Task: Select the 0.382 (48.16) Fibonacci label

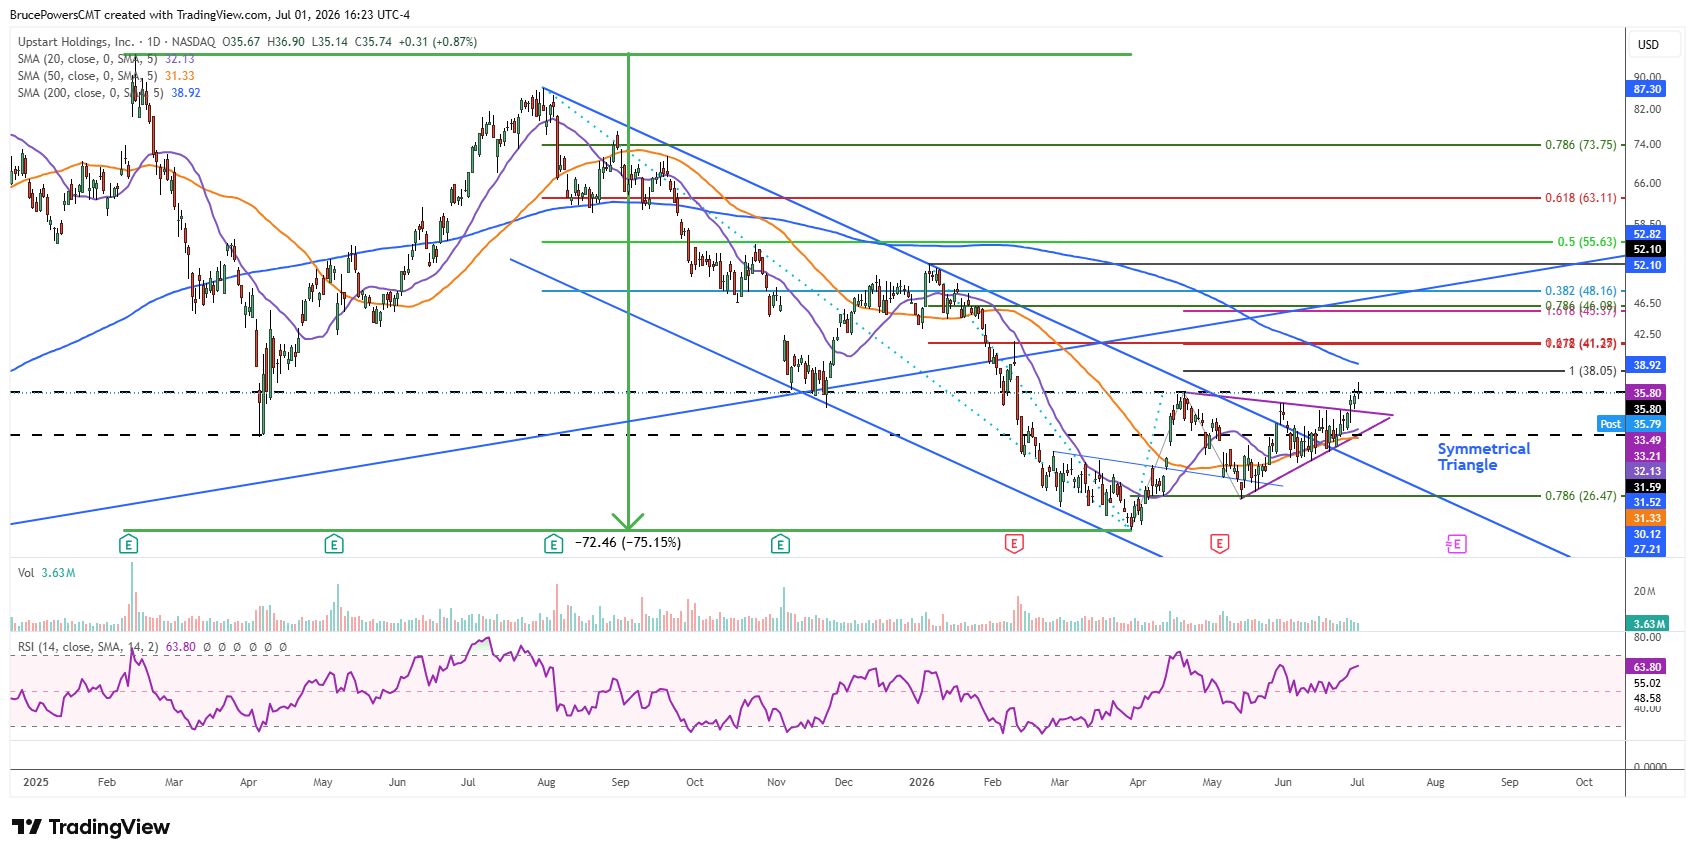Action: [1580, 291]
